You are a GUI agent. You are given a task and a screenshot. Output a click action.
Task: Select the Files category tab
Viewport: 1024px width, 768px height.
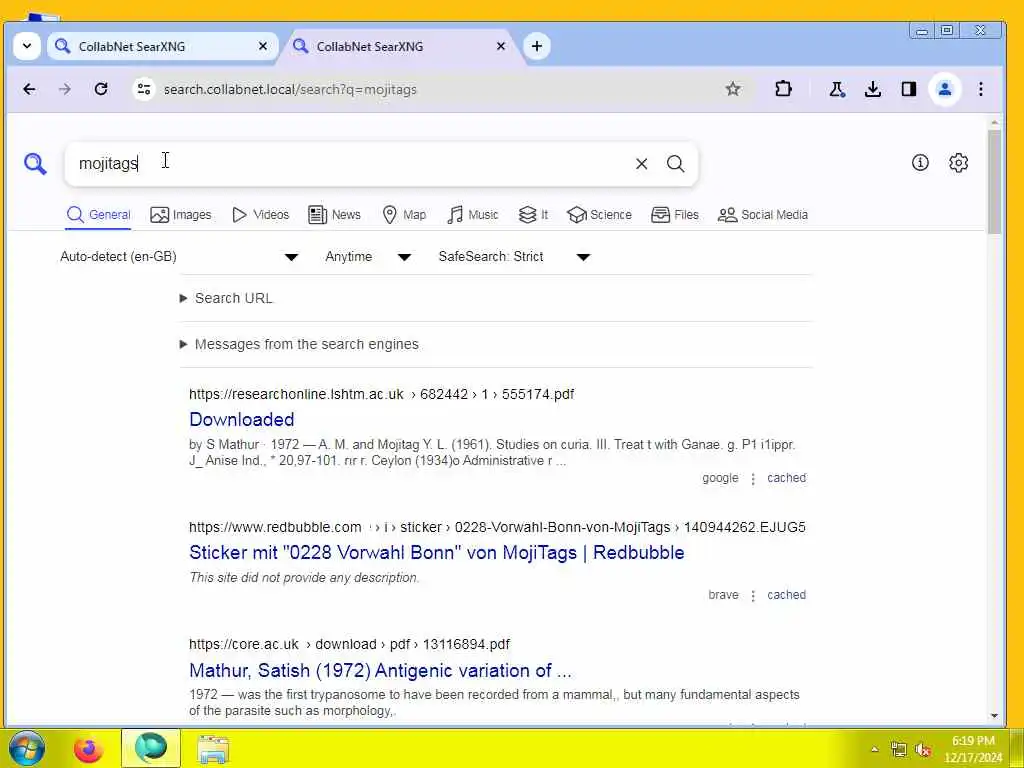(x=675, y=215)
